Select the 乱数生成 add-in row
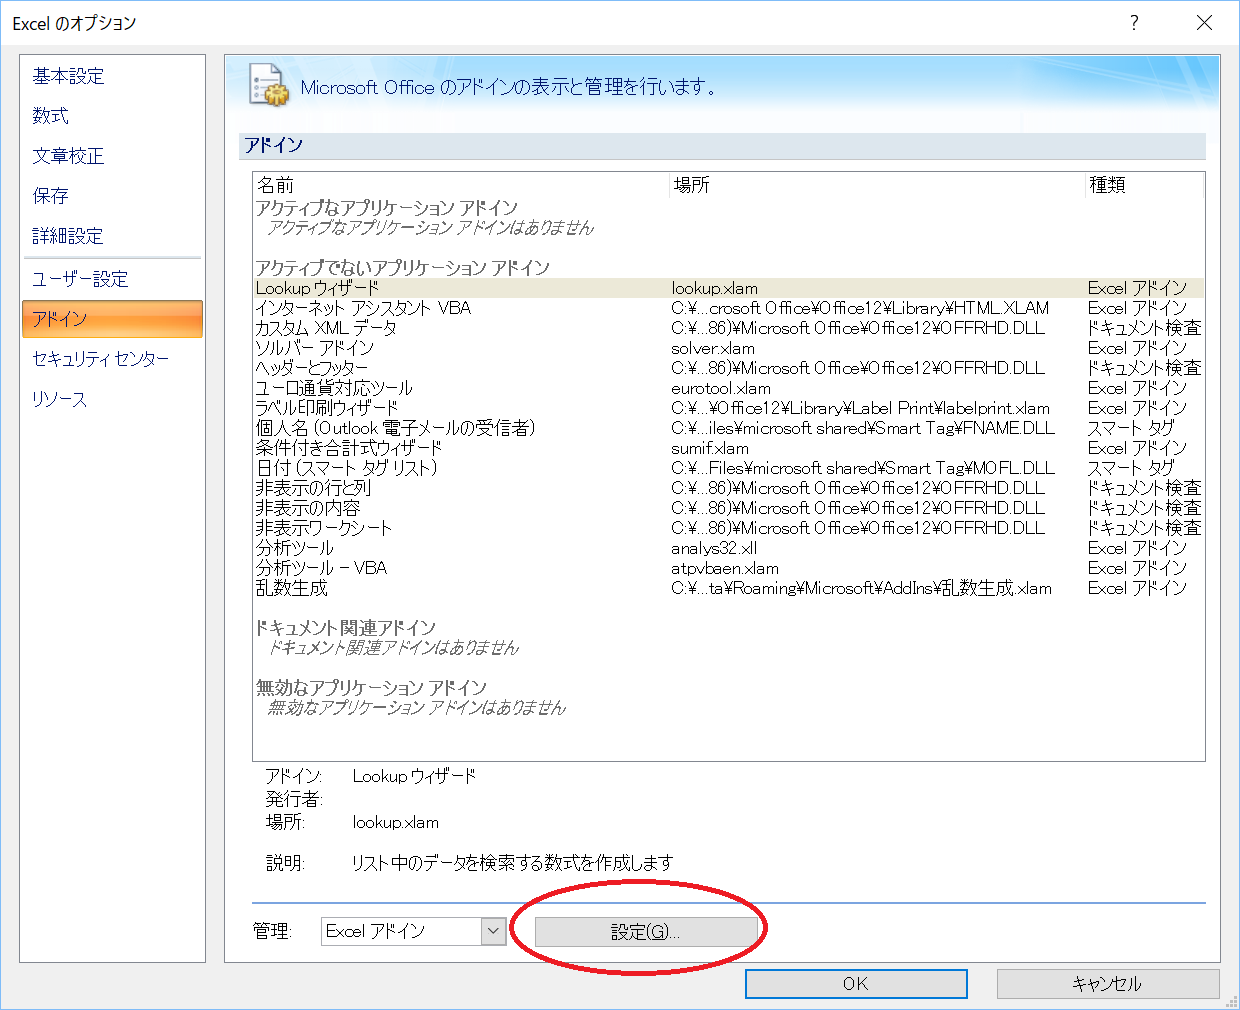This screenshot has height=1010, width=1240. (729, 588)
